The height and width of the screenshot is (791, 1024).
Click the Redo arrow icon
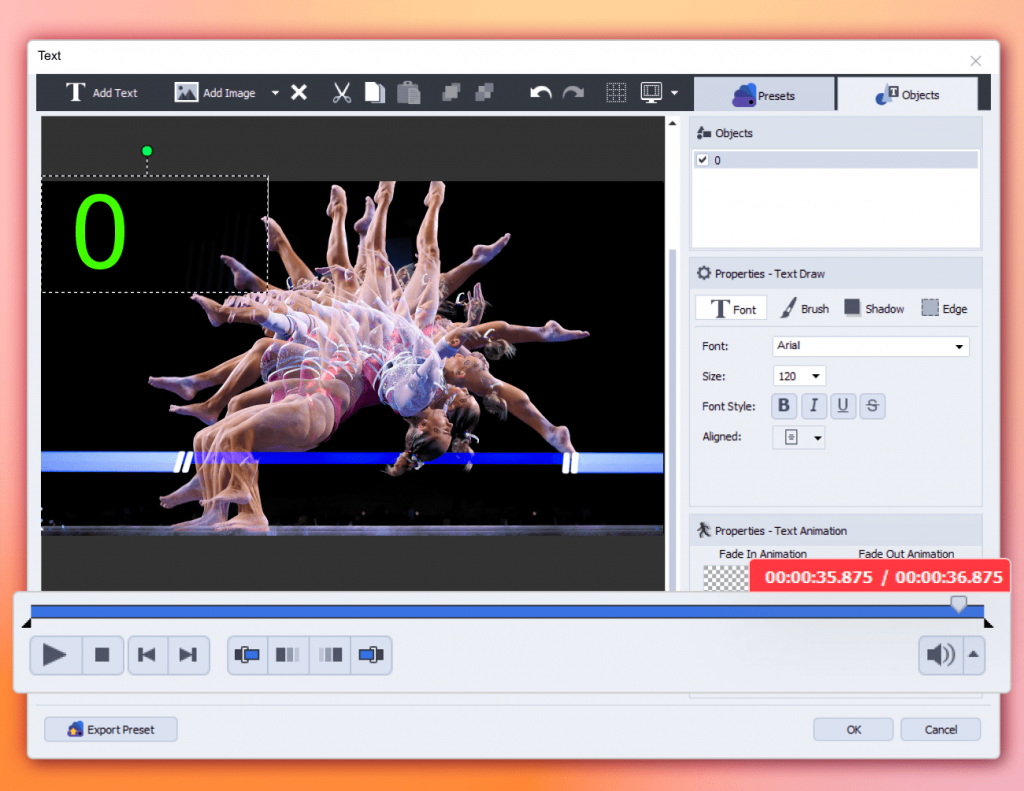click(573, 93)
